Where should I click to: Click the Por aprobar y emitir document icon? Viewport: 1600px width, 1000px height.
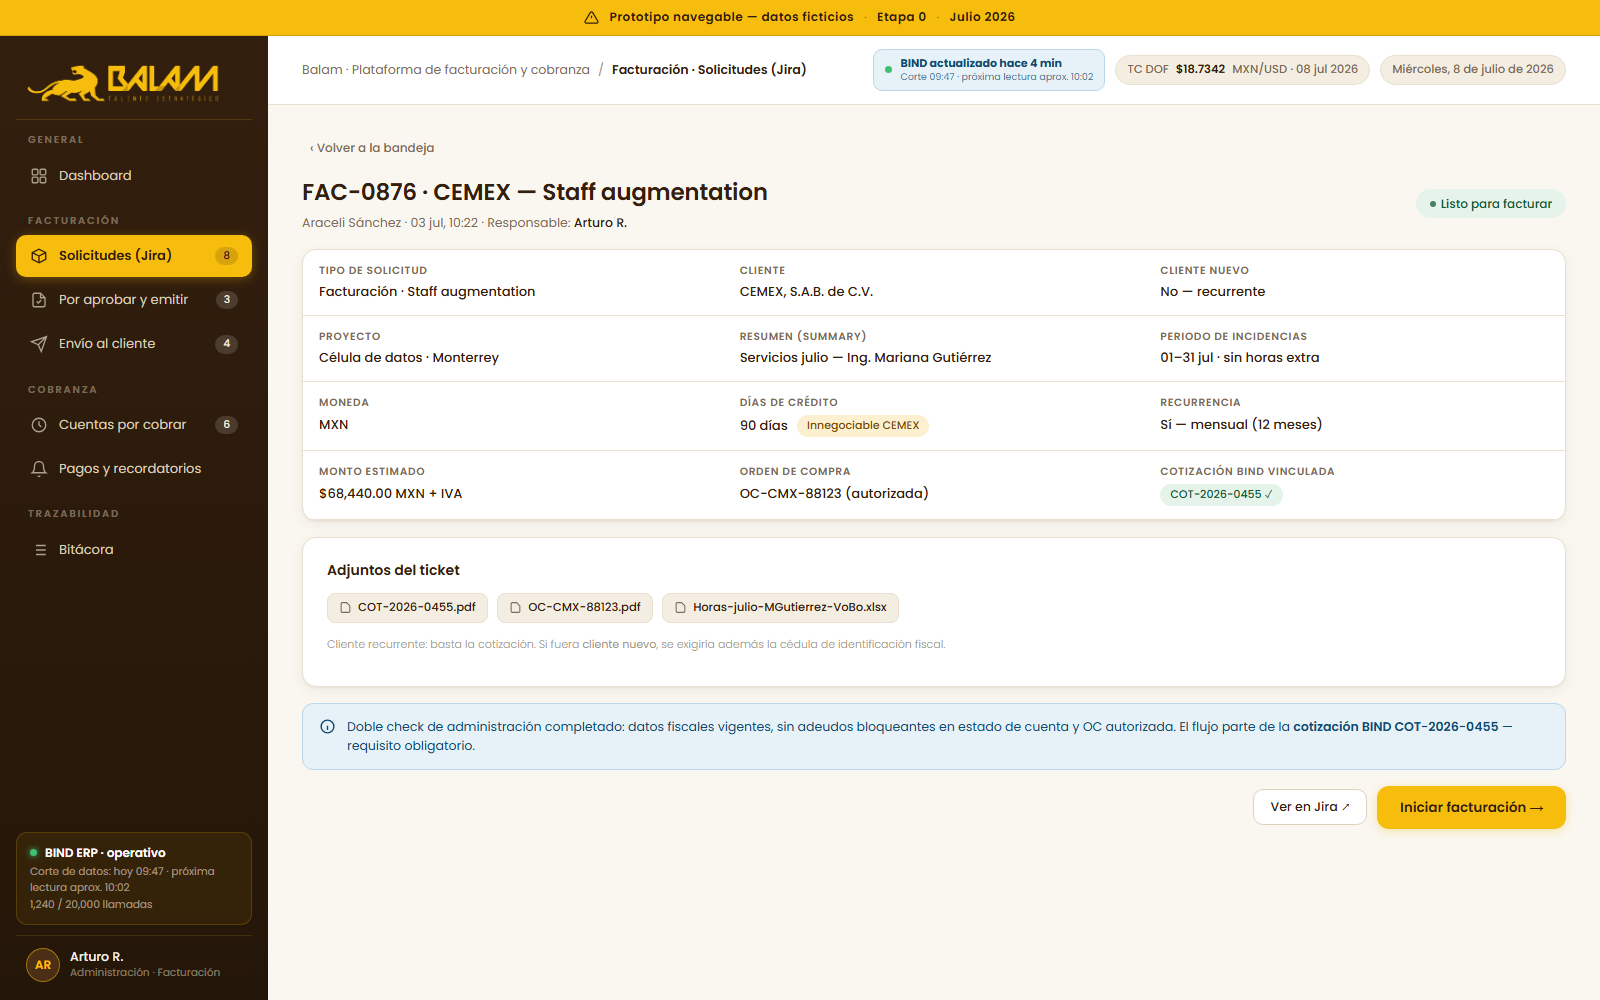(x=39, y=300)
